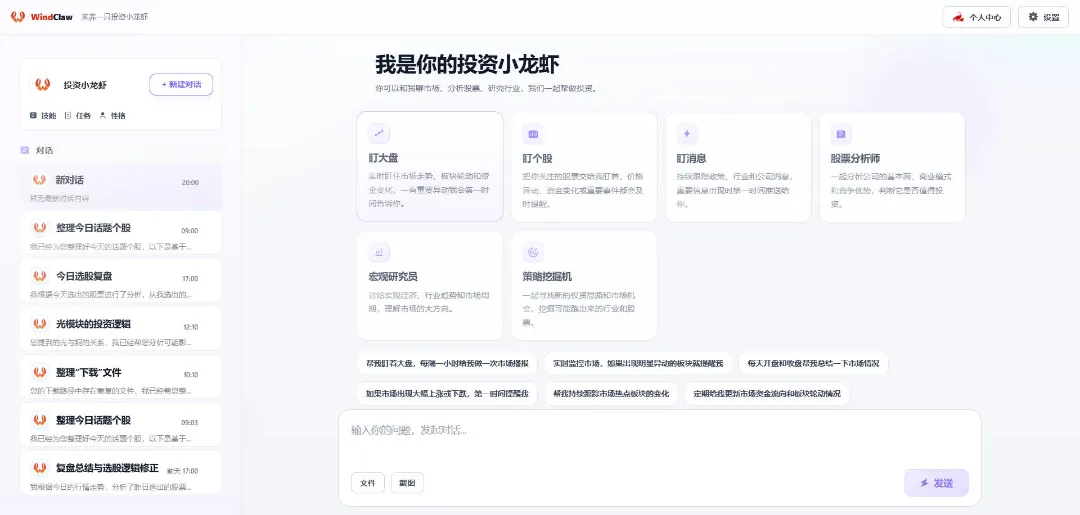Click avatar of 复盘总结与选股逻辑修正 row
Viewport: 1080px width, 515px height.
39,468
